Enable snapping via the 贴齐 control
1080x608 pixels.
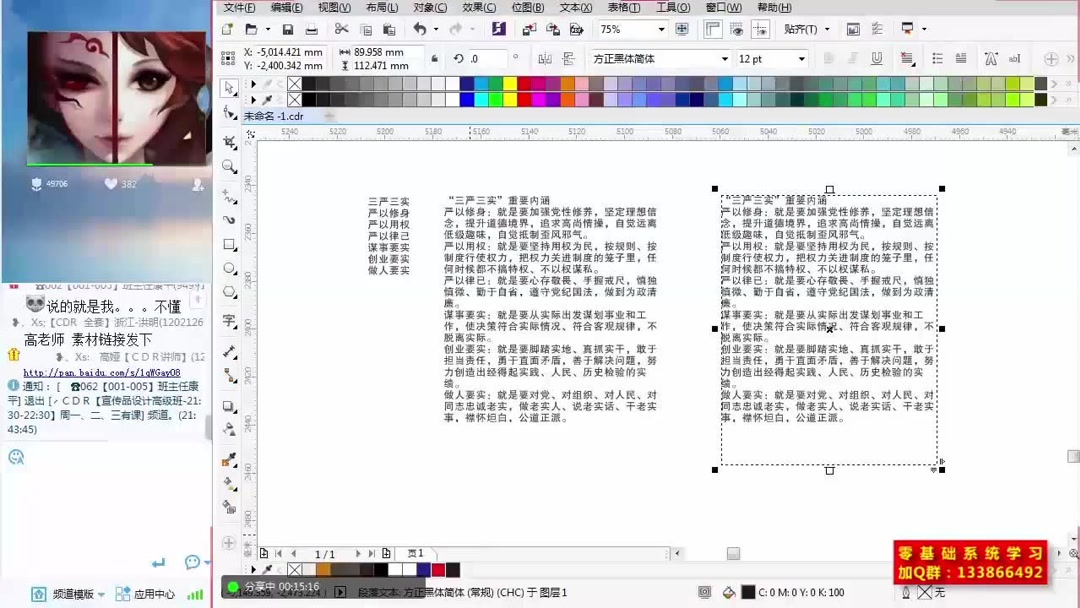pos(801,30)
